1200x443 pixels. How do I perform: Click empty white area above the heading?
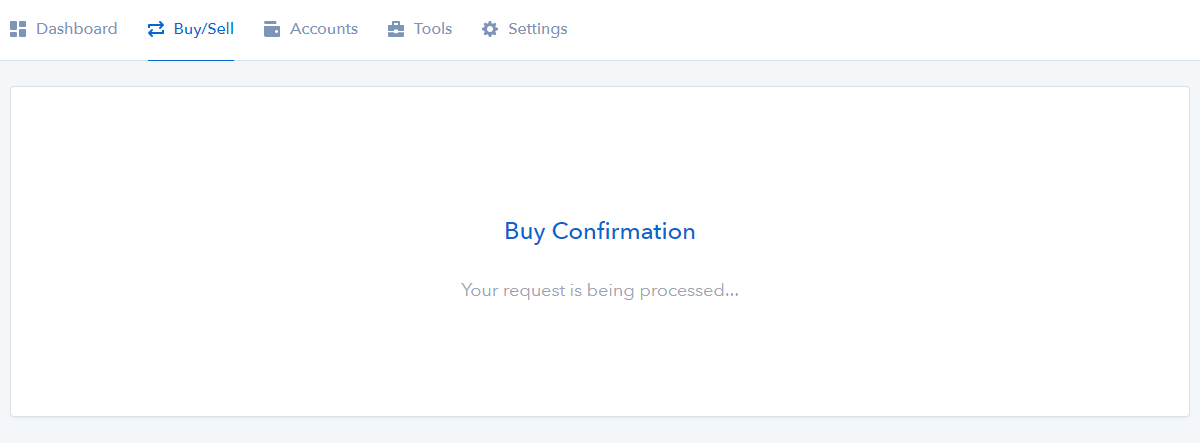click(600, 150)
